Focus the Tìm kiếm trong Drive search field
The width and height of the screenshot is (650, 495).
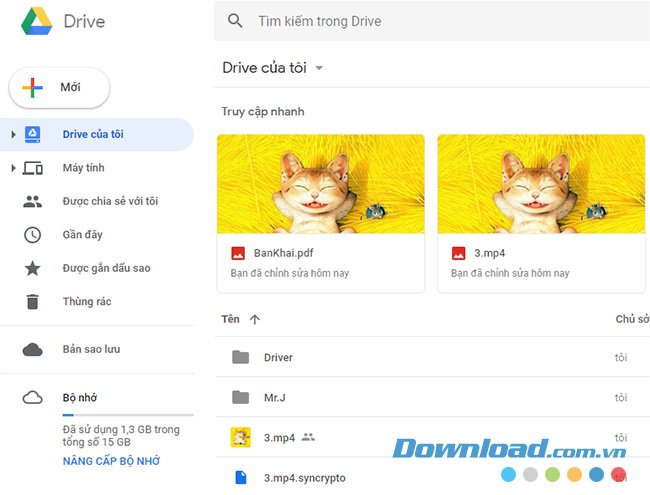tap(432, 21)
